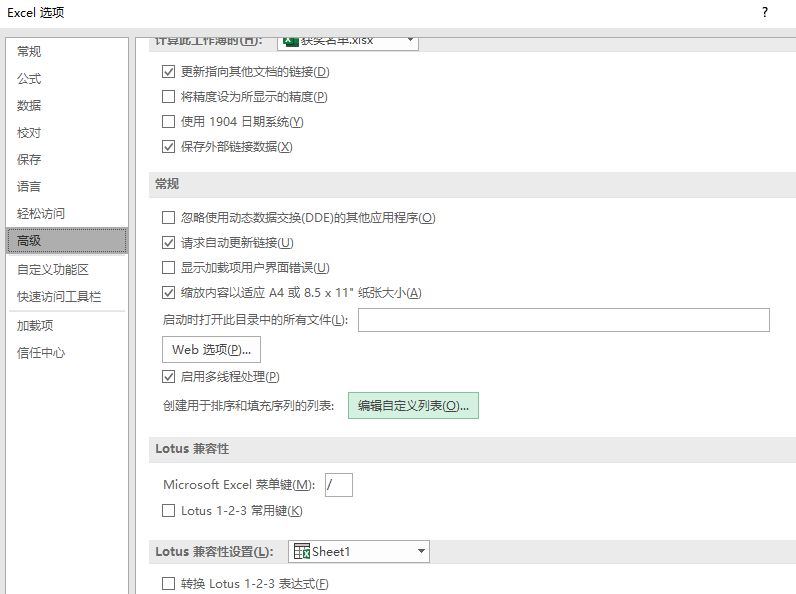The width and height of the screenshot is (796, 594).
Task: Click the Microsoft Excel 菜单键 input field
Action: [x=339, y=484]
